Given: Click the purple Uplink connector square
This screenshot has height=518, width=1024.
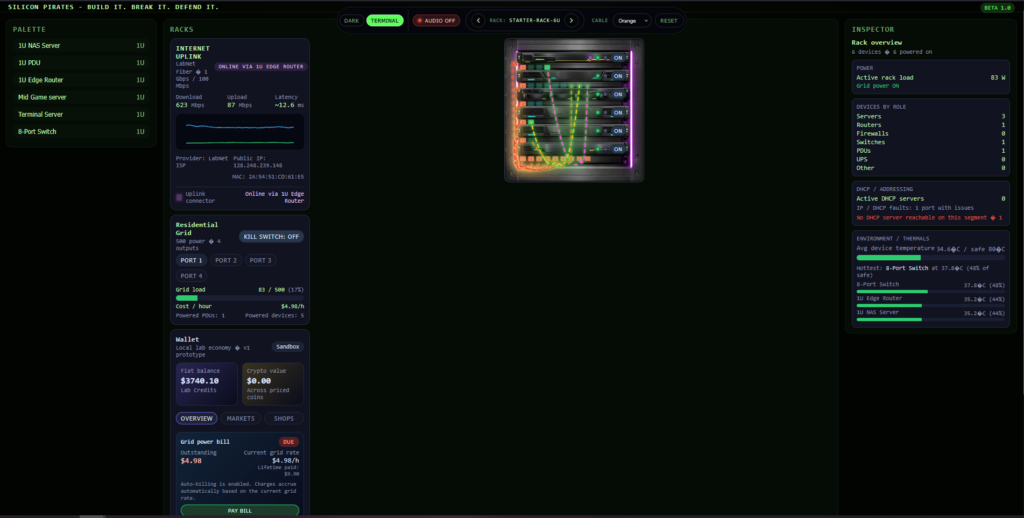Looking at the screenshot, I should coord(179,197).
